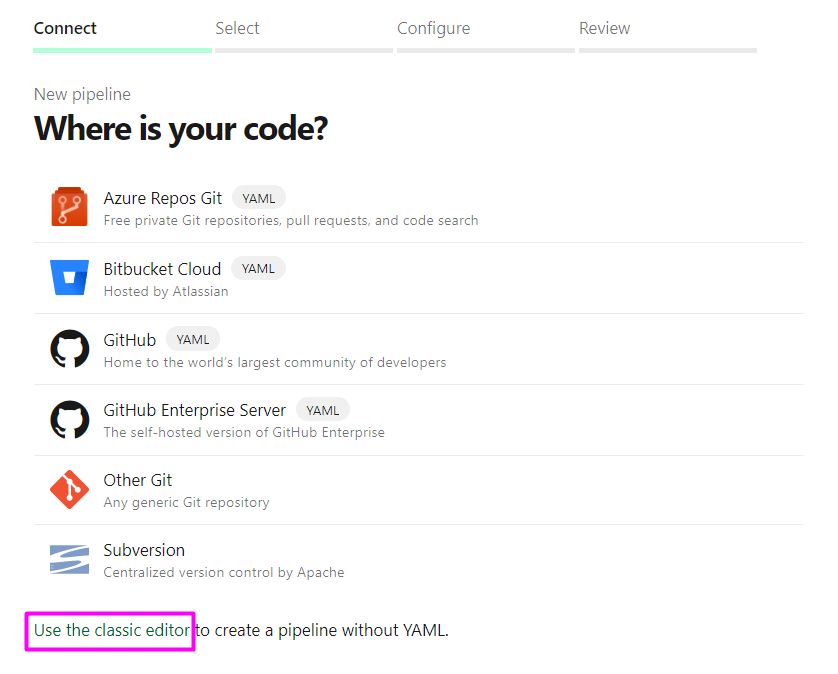Click 'Any generic Git repository' description
Image resolution: width=838 pixels, height=674 pixels.
187,502
